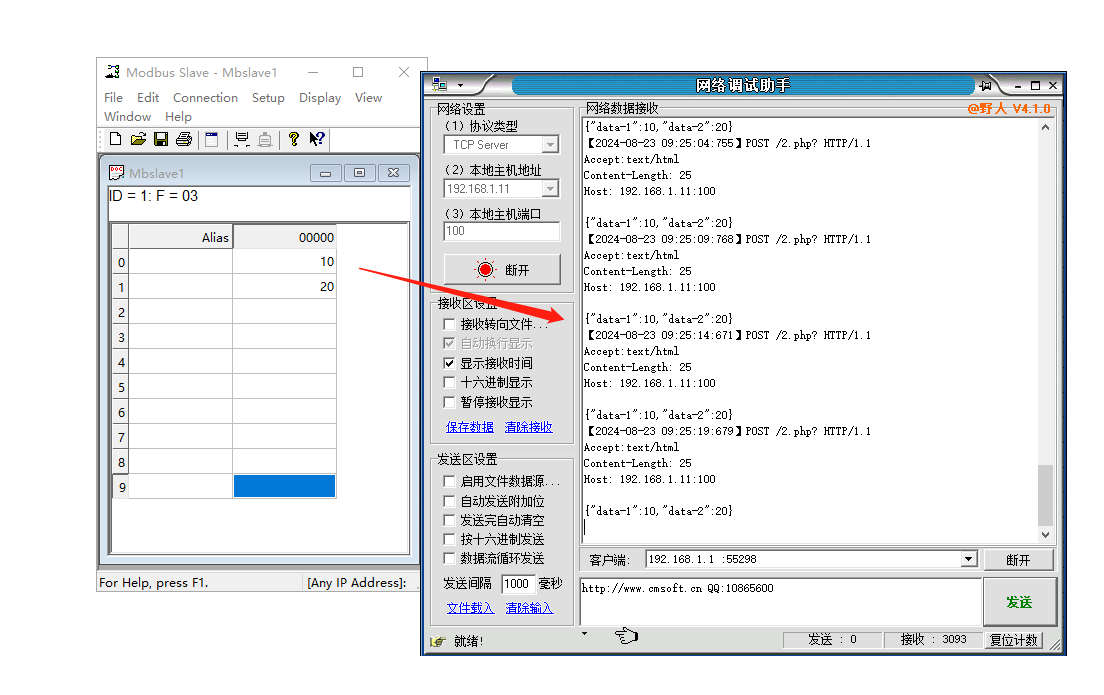Click the 文件载入 link
Image resolution: width=1104 pixels, height=695 pixels.
[x=470, y=608]
